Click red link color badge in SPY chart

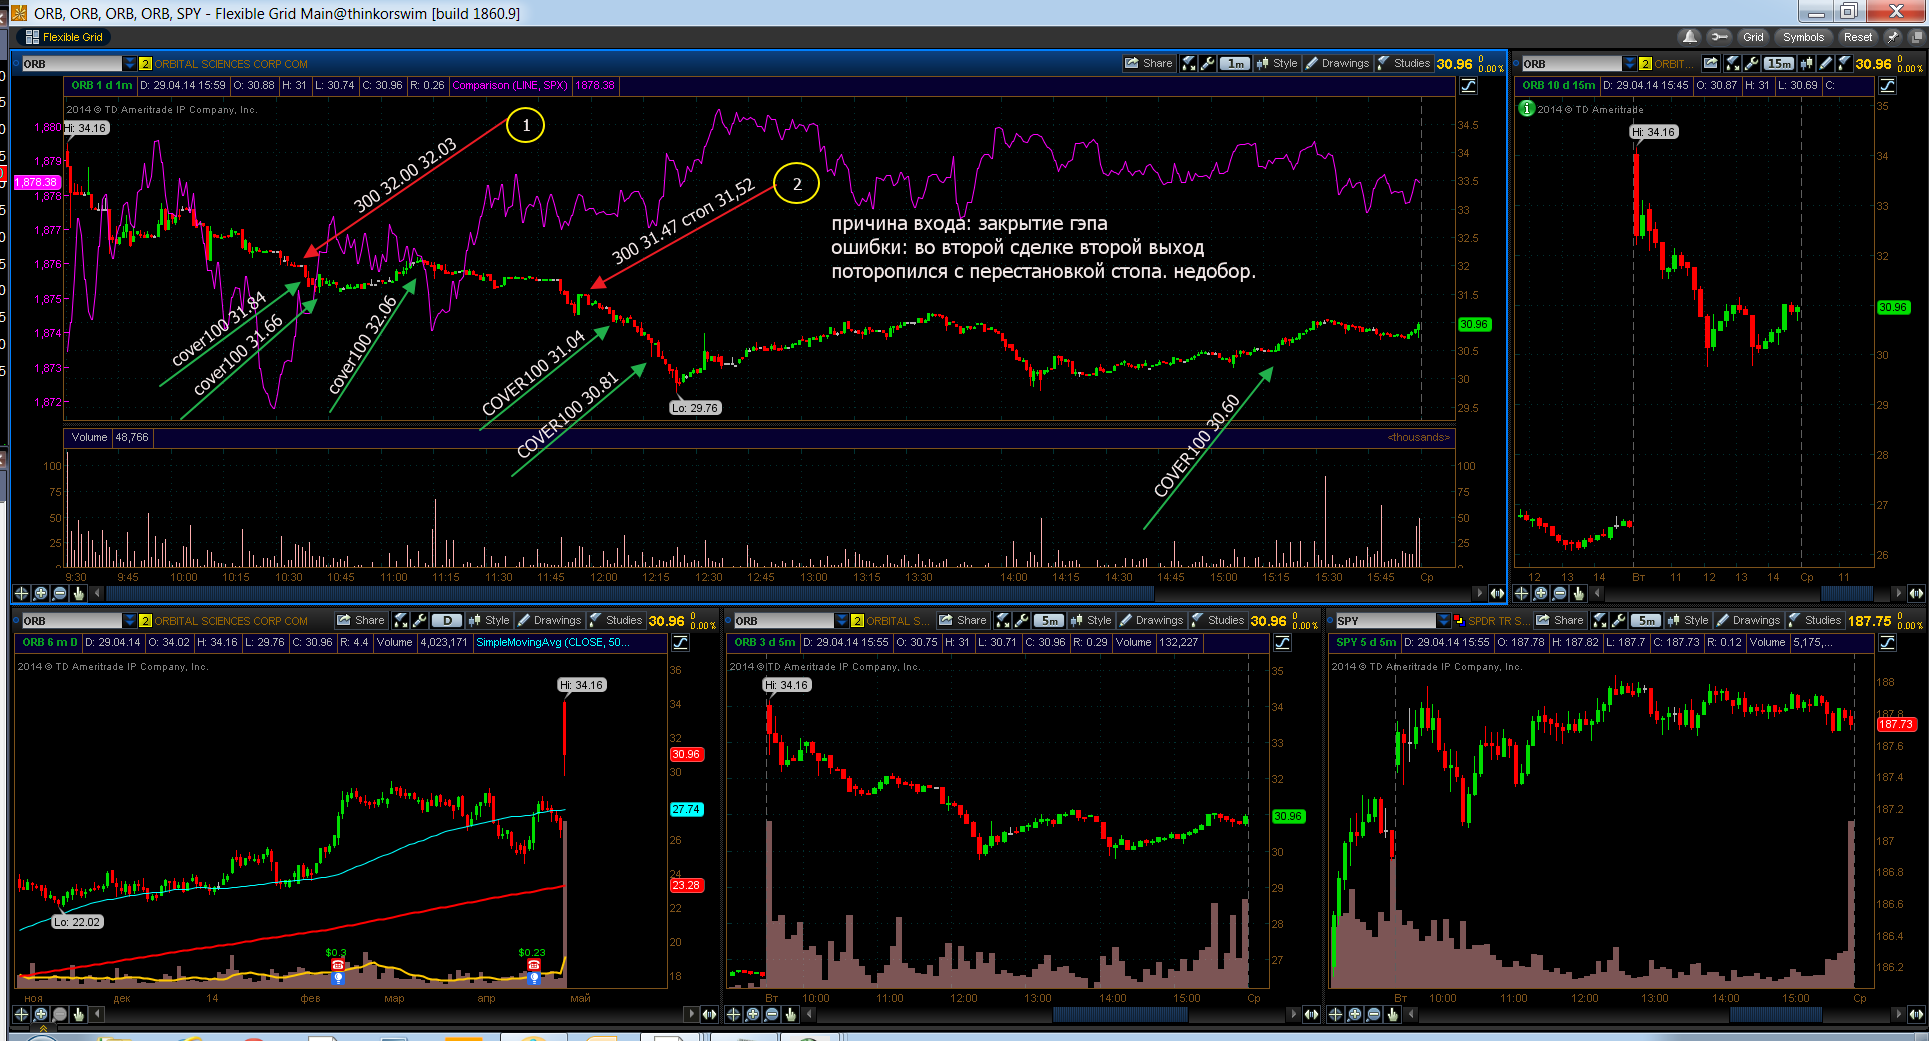1459,621
